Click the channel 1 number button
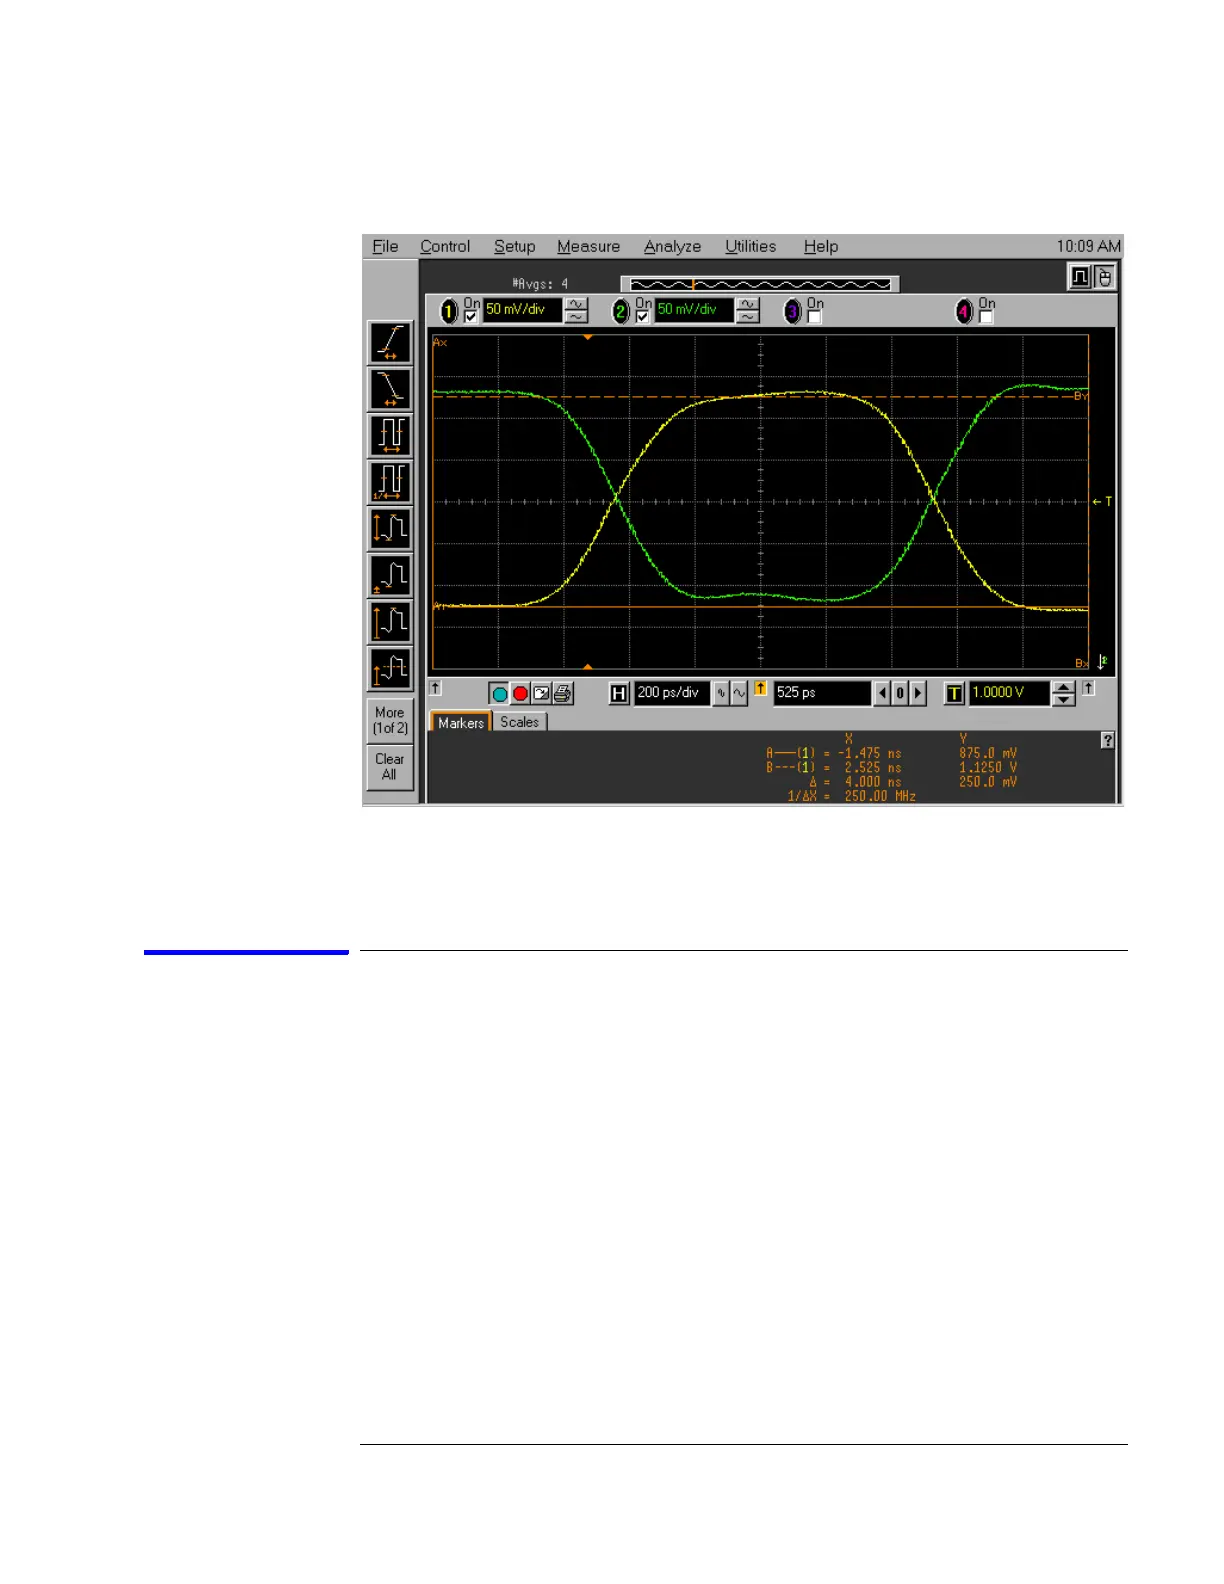This screenshot has height=1584, width=1224. [449, 312]
